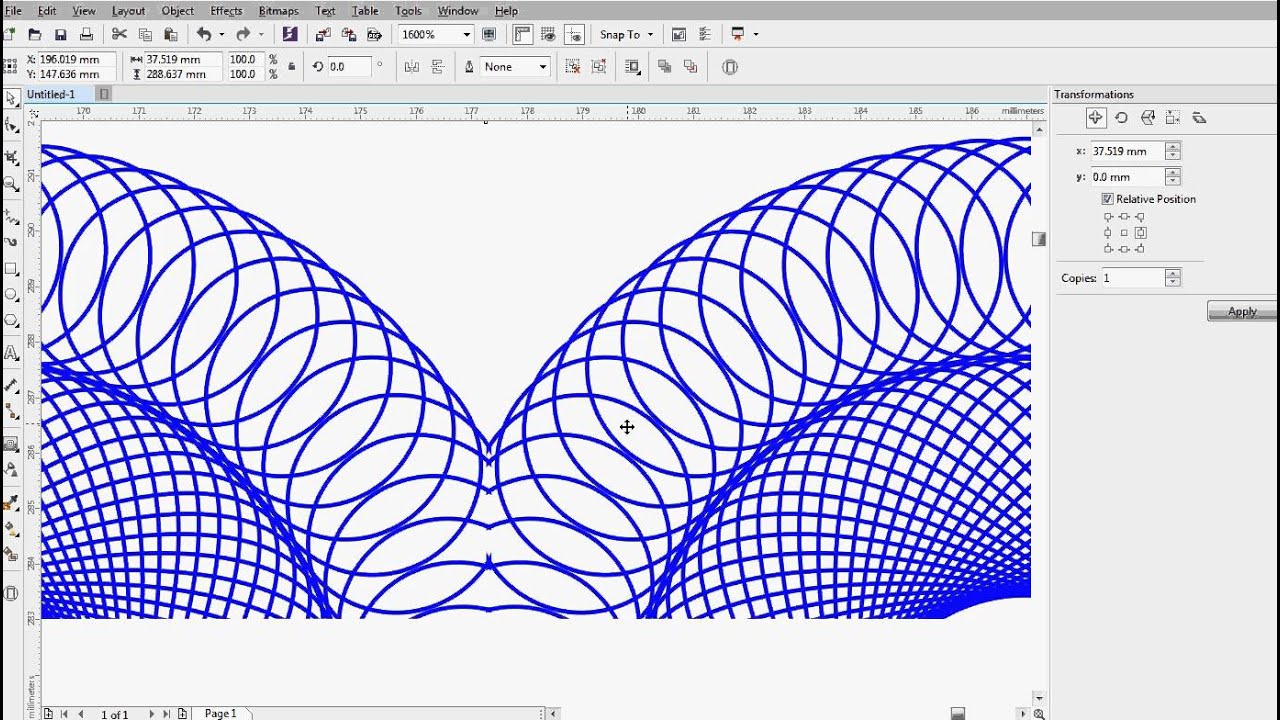This screenshot has width=1280, height=720.
Task: Click the Print icon
Action: coord(86,34)
